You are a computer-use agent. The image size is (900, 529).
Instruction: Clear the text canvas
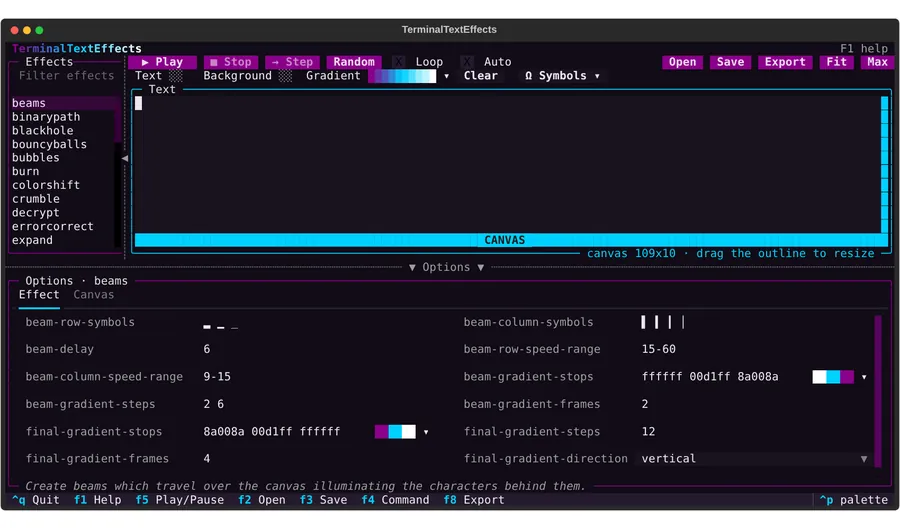[480, 76]
